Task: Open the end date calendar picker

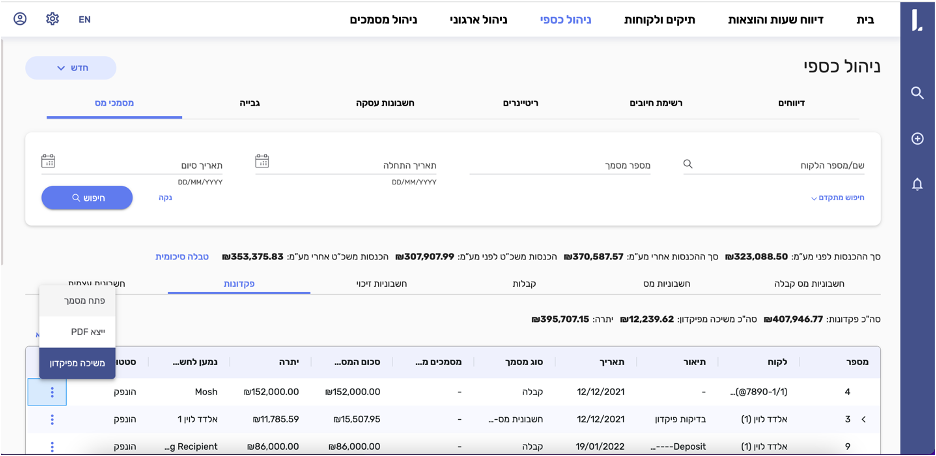Action: point(47,161)
